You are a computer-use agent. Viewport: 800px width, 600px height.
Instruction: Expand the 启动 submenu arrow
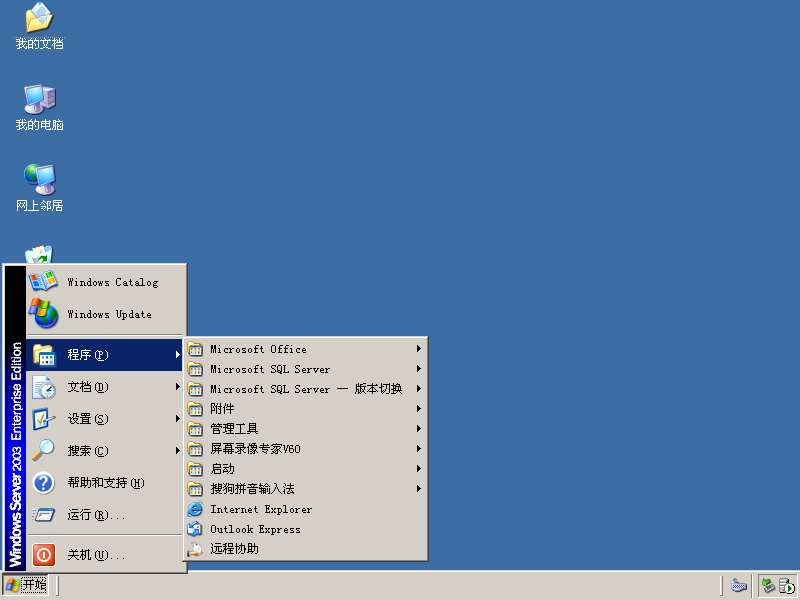(418, 468)
